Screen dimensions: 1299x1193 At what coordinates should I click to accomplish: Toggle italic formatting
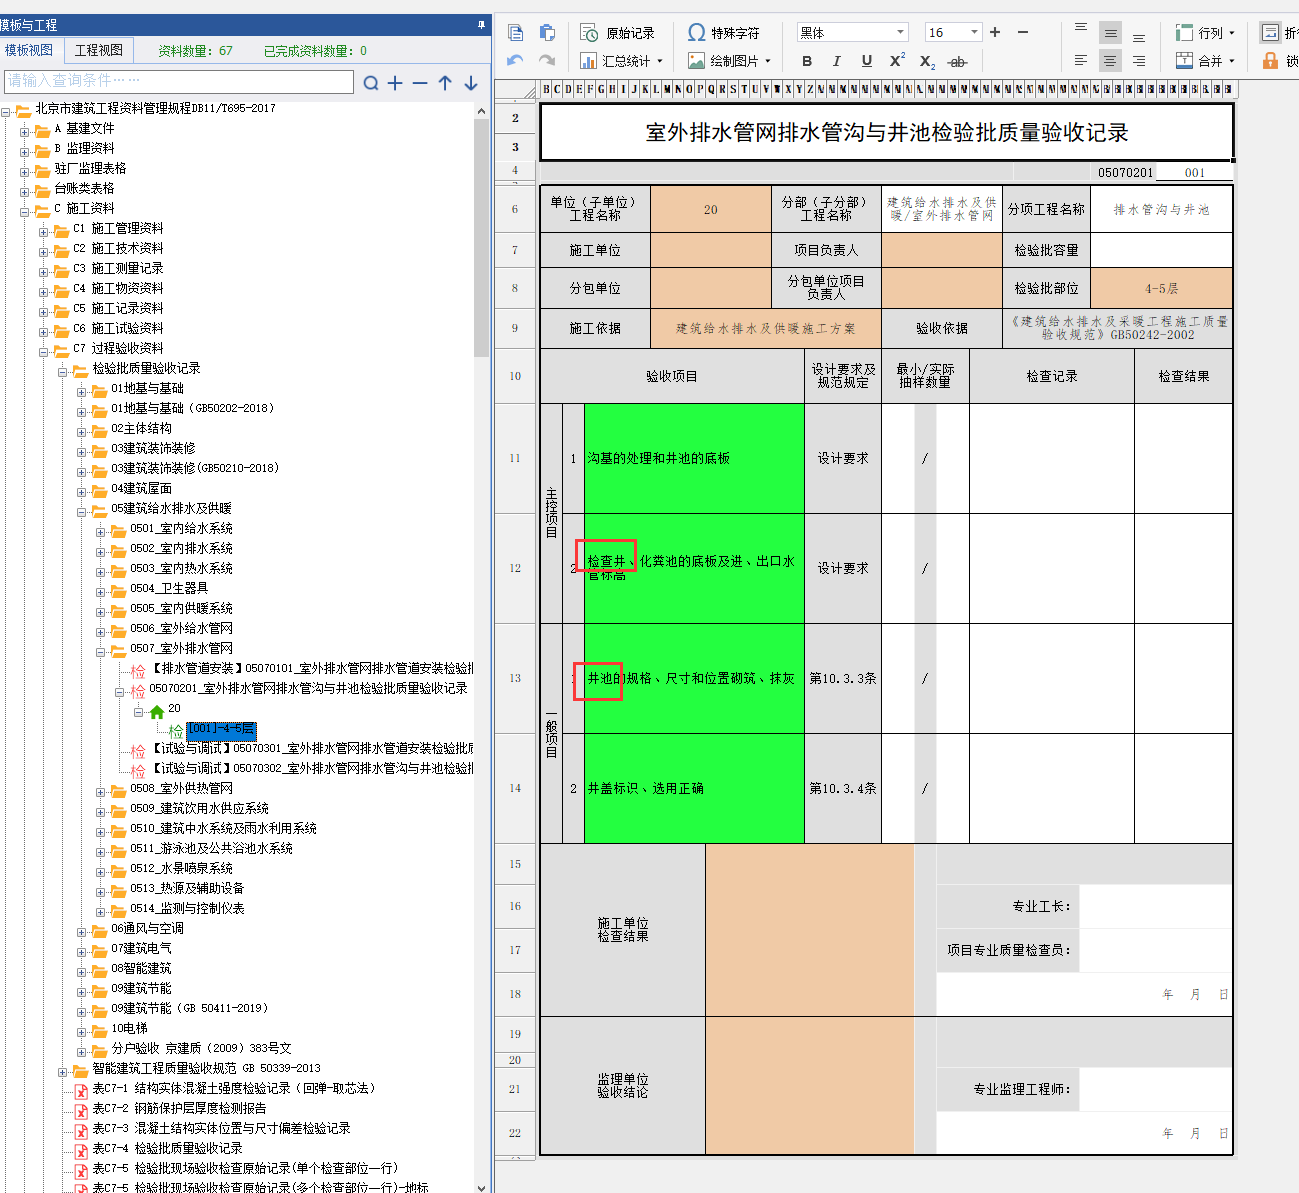[837, 61]
